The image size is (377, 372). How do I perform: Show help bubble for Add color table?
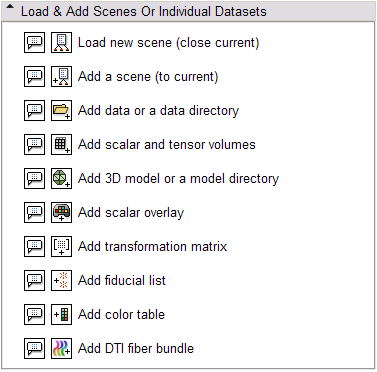coord(34,314)
